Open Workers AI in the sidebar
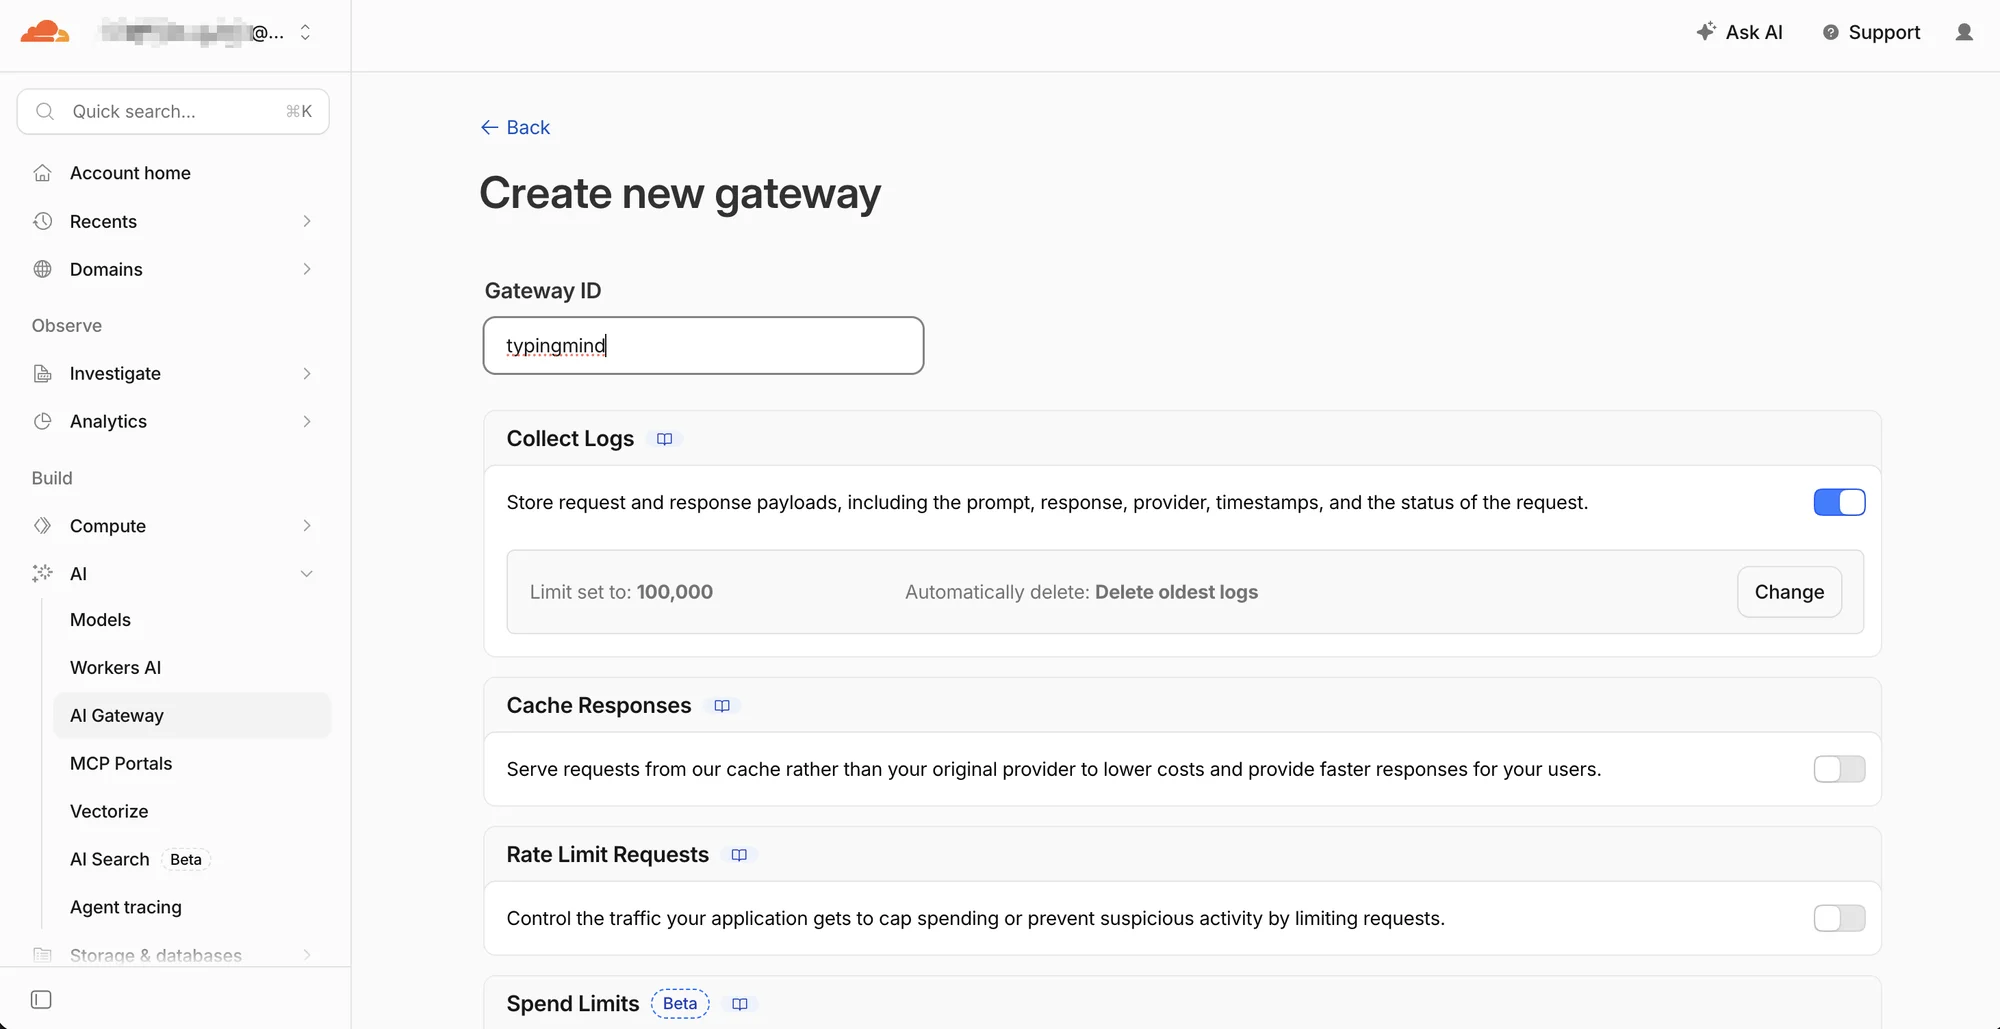The image size is (2000, 1029). pyautogui.click(x=115, y=668)
